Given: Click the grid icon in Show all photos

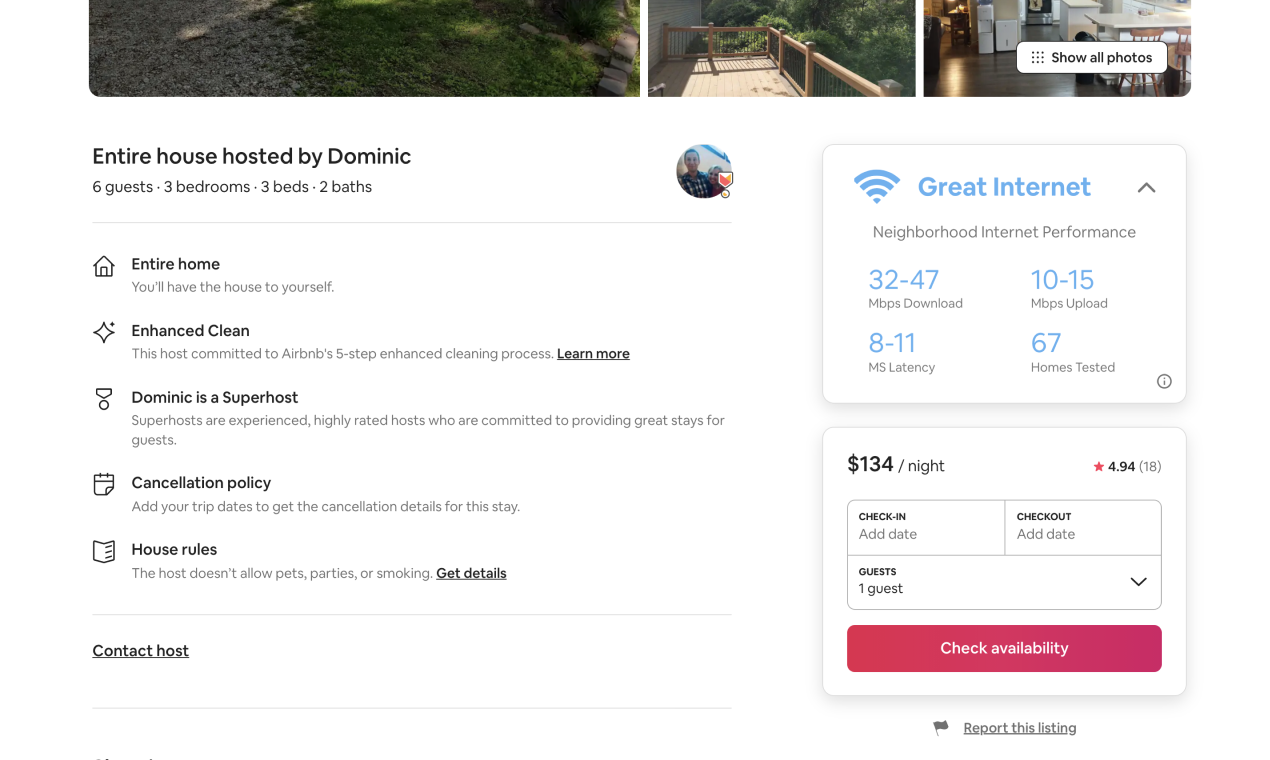Looking at the screenshot, I should point(1038,58).
